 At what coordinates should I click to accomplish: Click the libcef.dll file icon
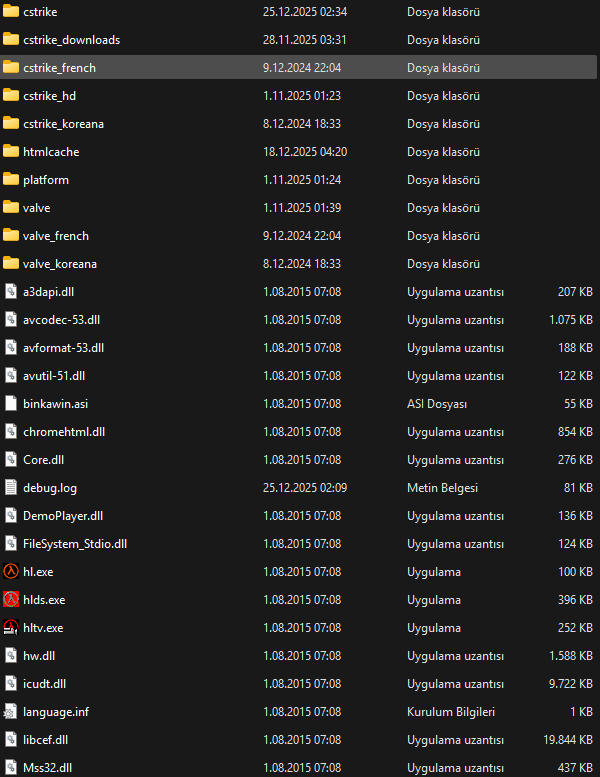(x=11, y=739)
